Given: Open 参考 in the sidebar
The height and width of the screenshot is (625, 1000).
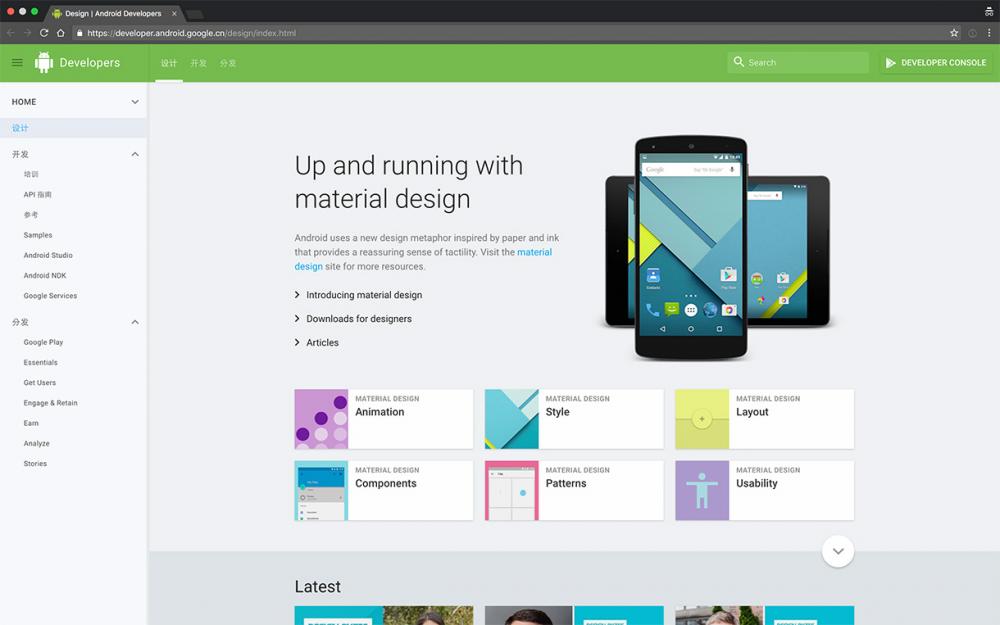Looking at the screenshot, I should click(x=31, y=215).
